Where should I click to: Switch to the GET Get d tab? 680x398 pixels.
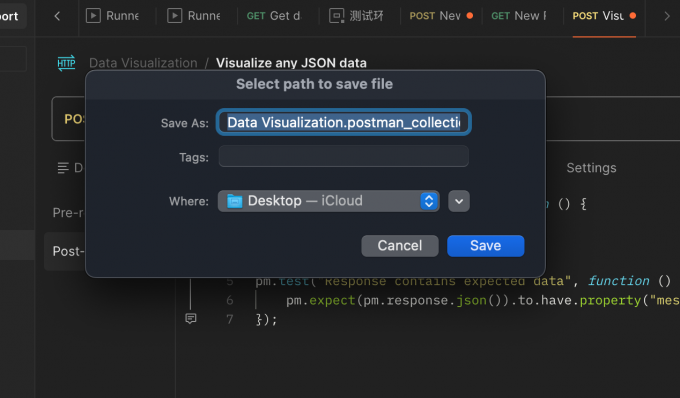pyautogui.click(x=274, y=16)
